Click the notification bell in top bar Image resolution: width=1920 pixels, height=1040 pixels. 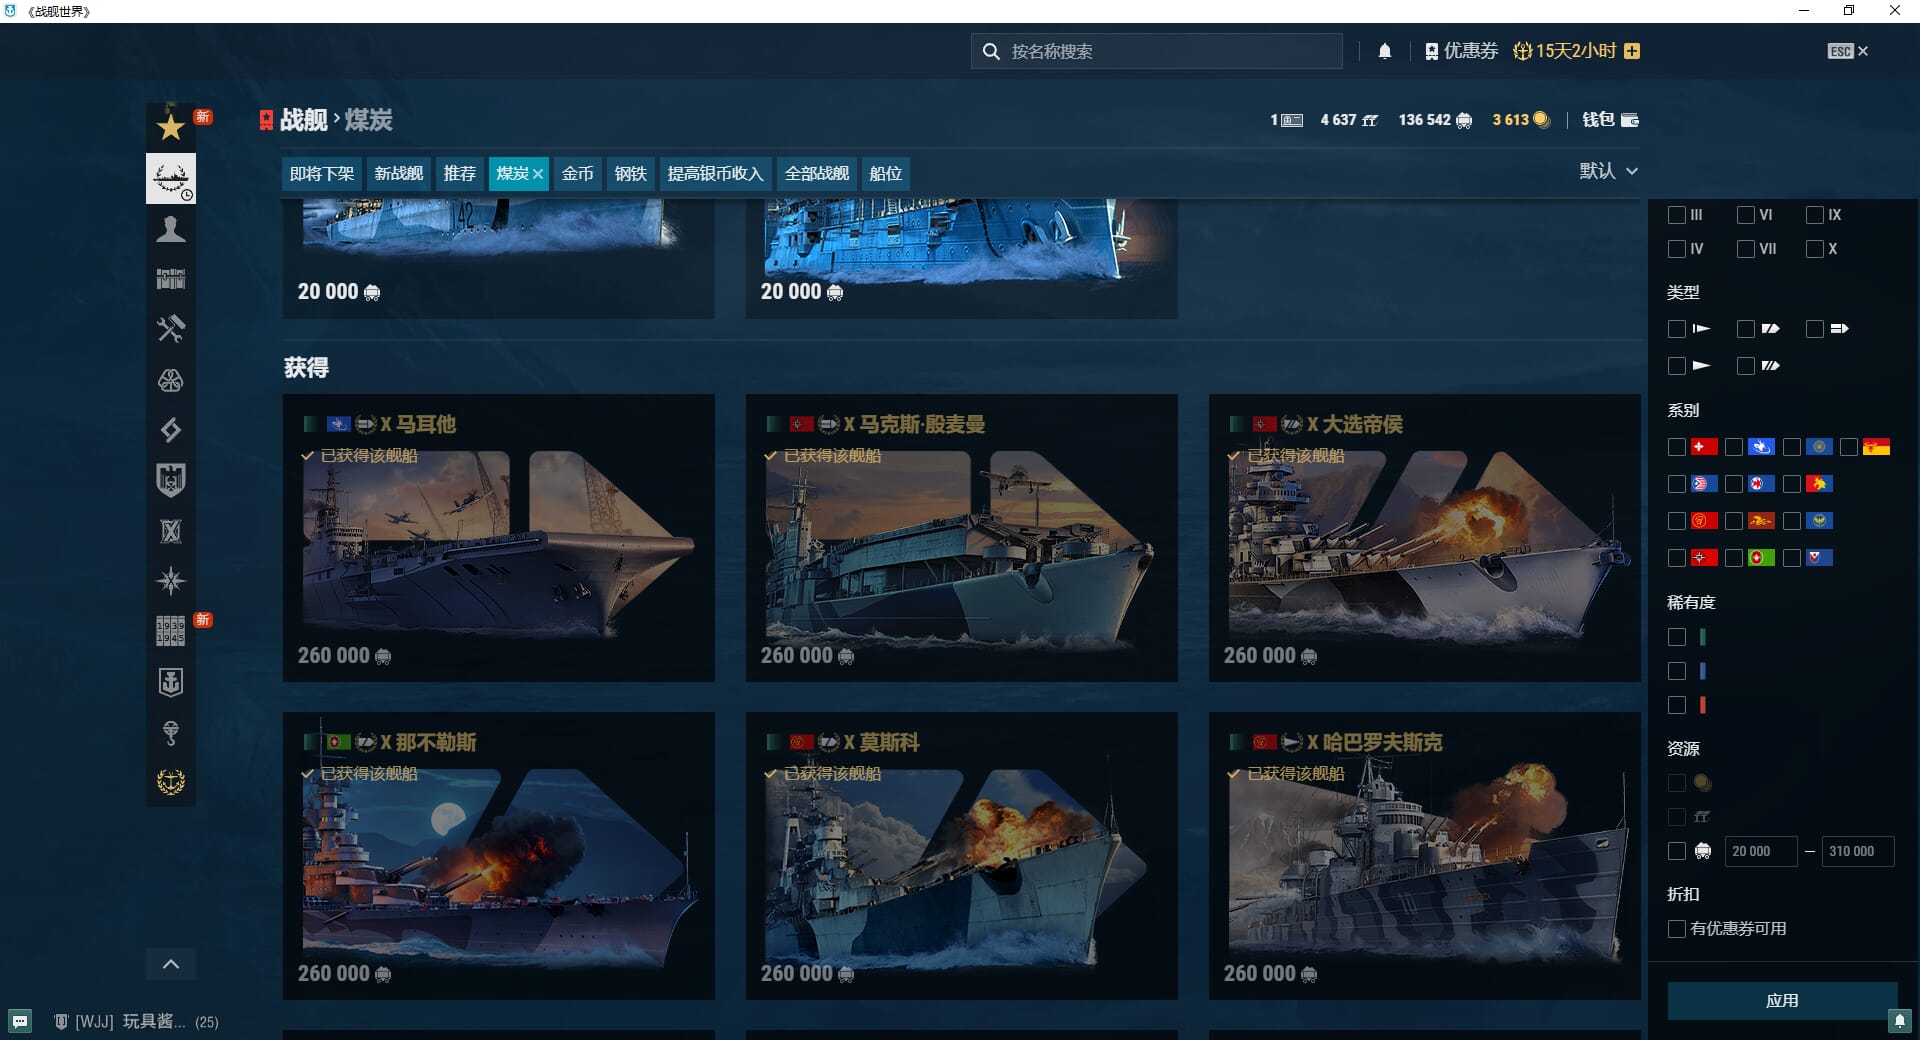click(1385, 51)
